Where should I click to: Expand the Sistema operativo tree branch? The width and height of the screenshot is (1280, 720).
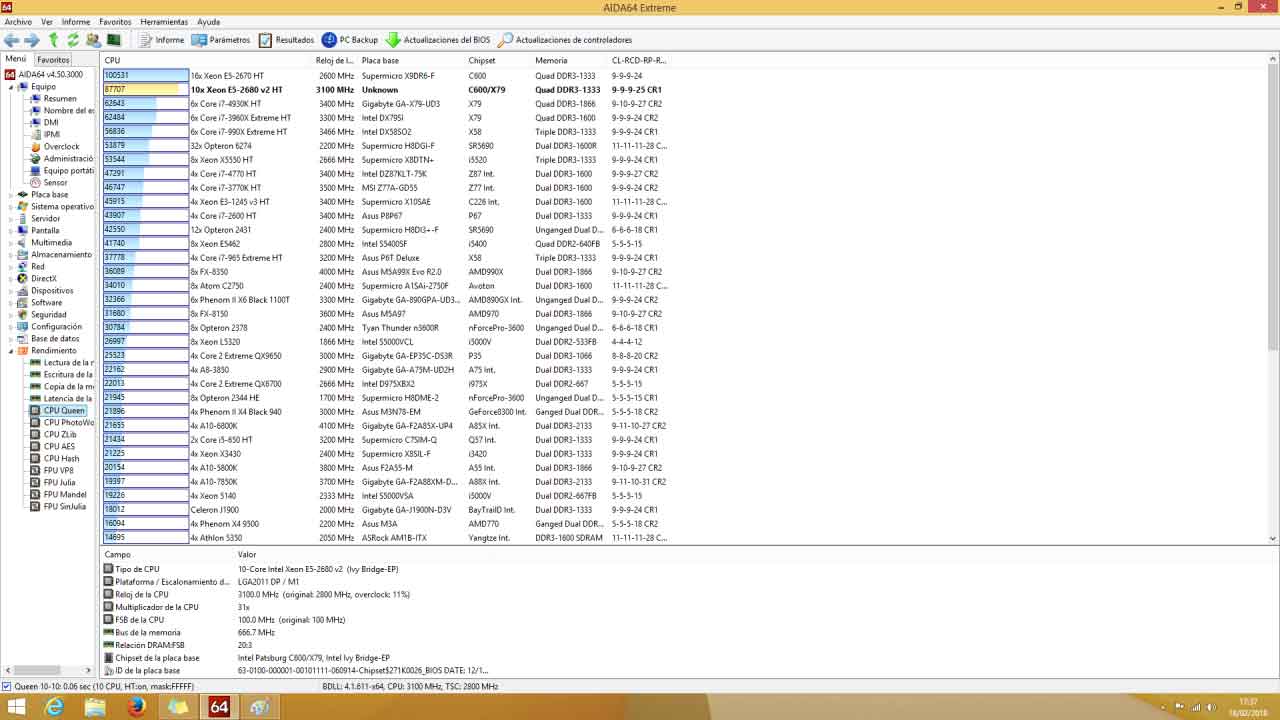[x=12, y=207]
